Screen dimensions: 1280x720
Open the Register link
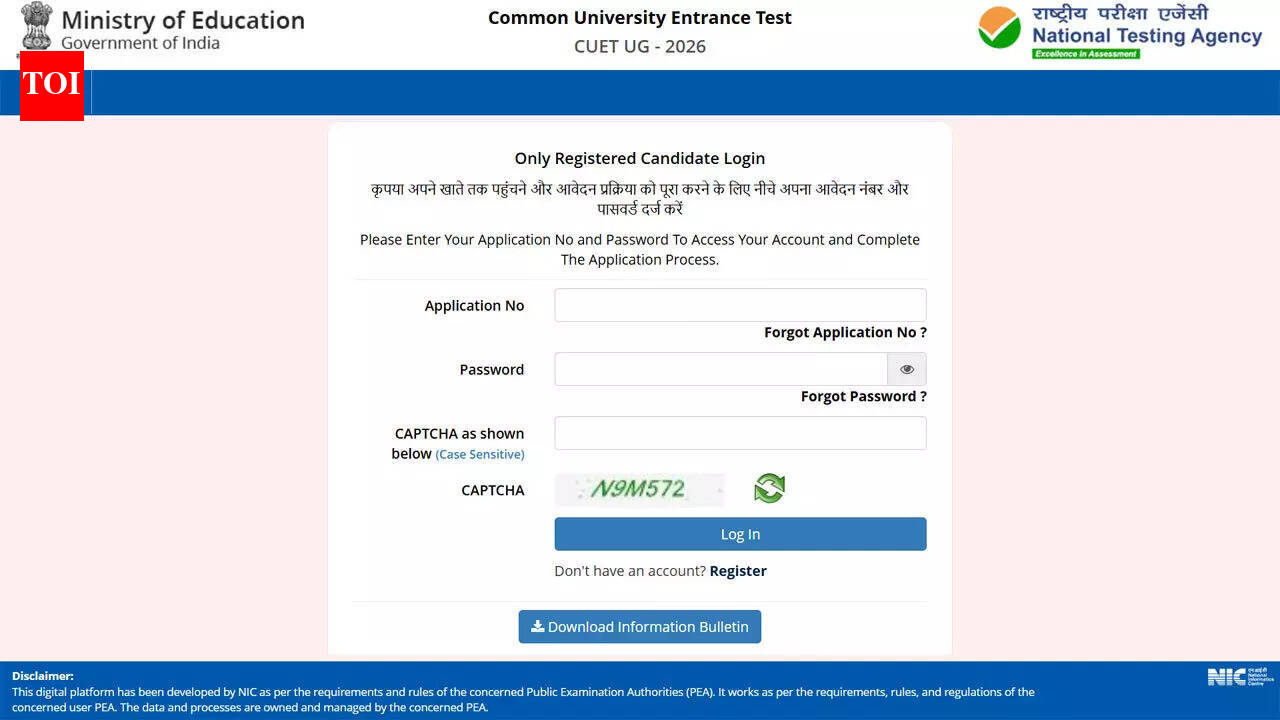(x=738, y=570)
